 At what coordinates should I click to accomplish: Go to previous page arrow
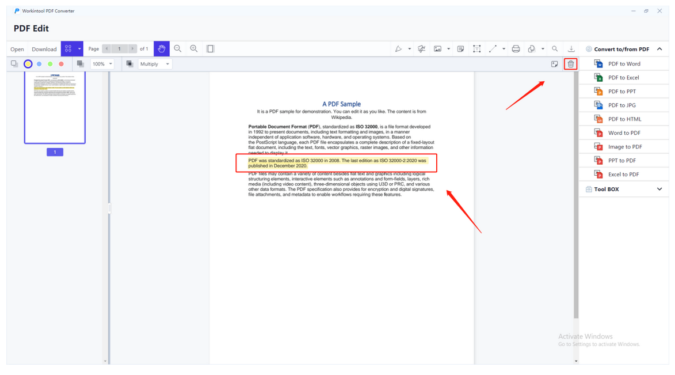[x=107, y=49]
